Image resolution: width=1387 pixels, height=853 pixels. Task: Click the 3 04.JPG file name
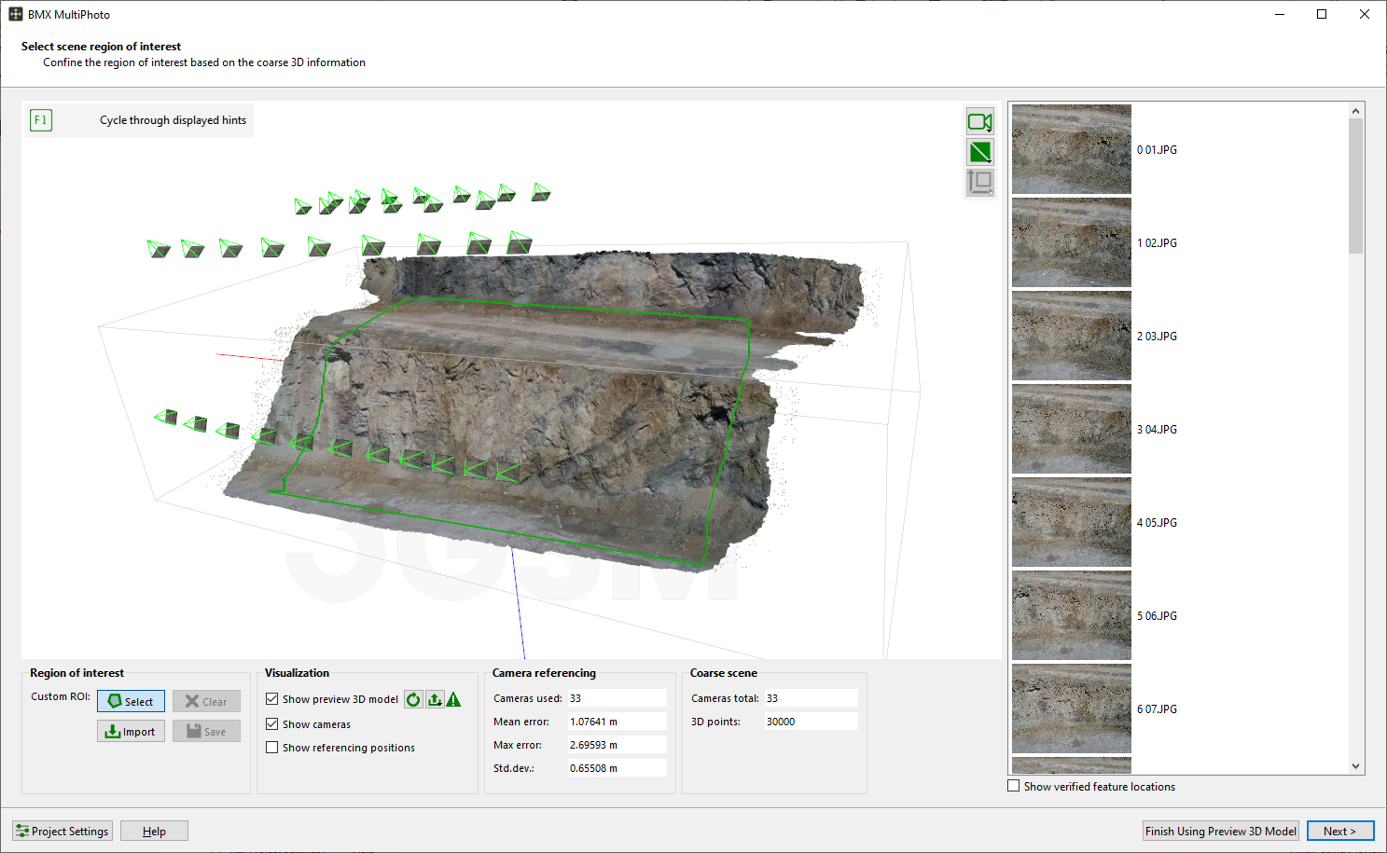(1157, 429)
